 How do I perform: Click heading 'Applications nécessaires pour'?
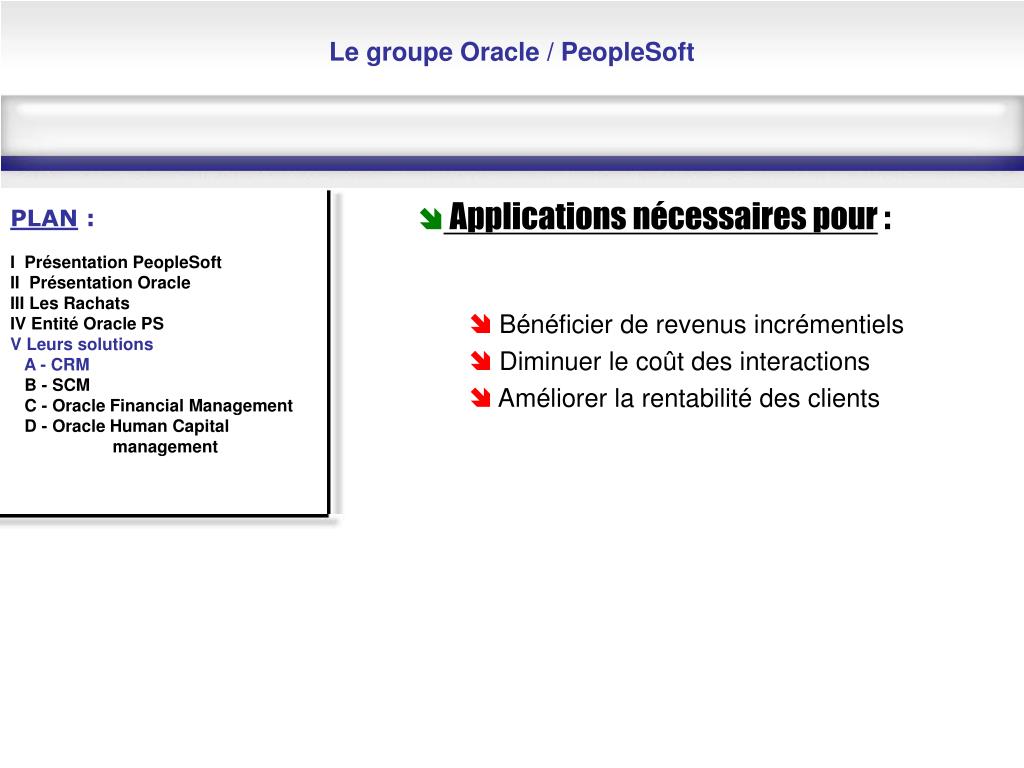click(x=663, y=217)
